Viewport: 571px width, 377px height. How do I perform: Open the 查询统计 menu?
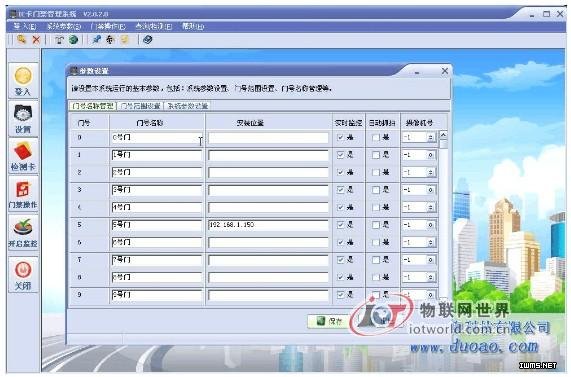[153, 26]
